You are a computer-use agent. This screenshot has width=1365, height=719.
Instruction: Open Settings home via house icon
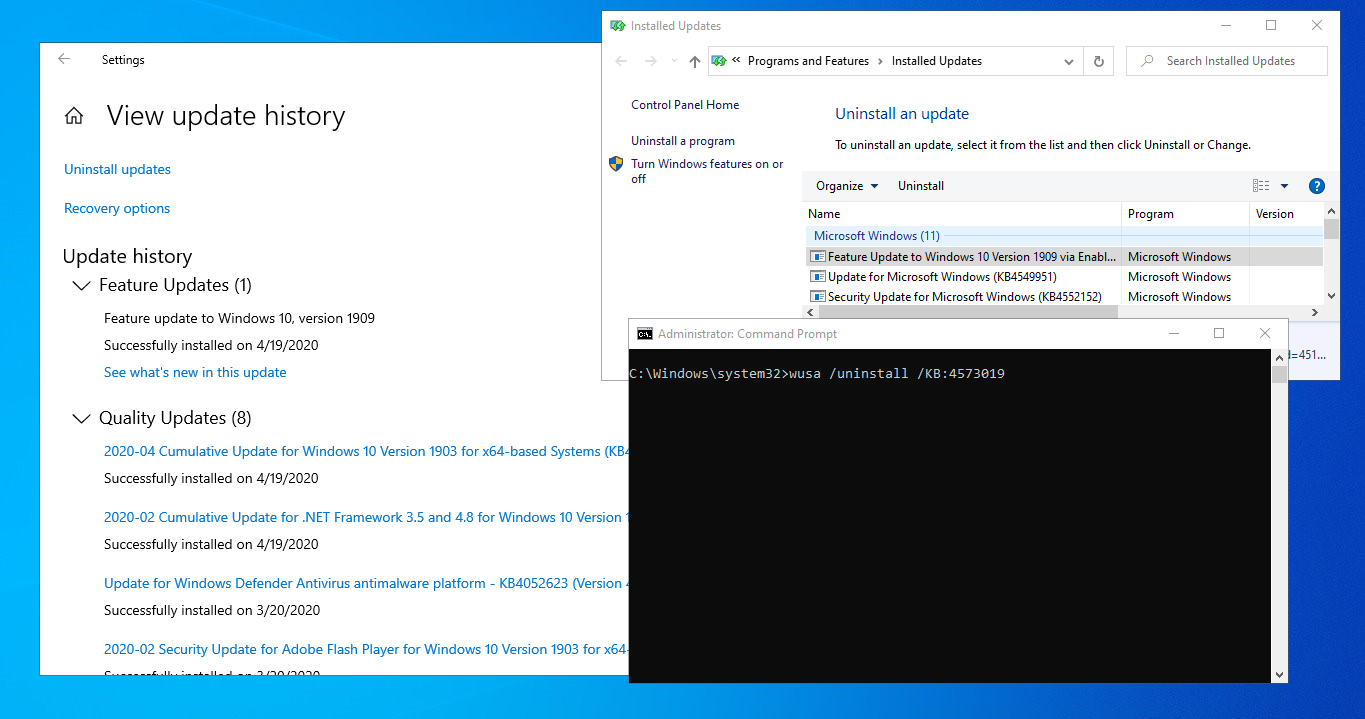coord(74,116)
